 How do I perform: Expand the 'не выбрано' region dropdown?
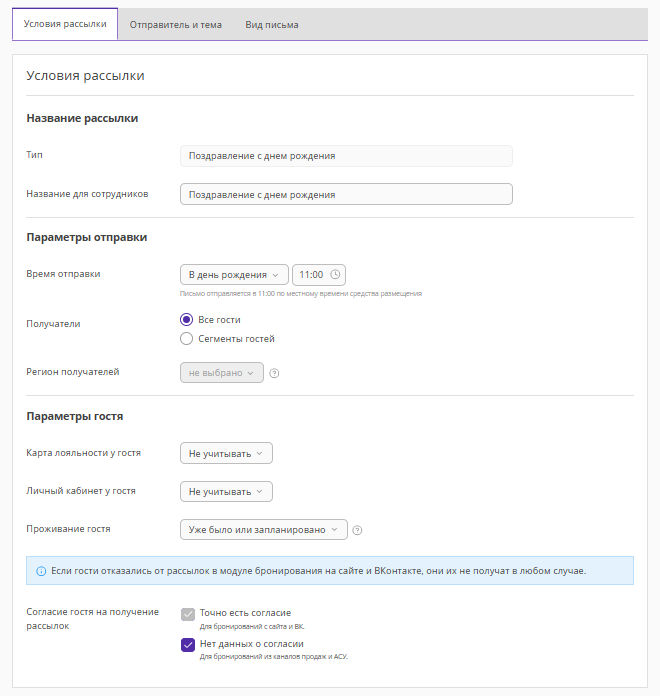coord(221,373)
